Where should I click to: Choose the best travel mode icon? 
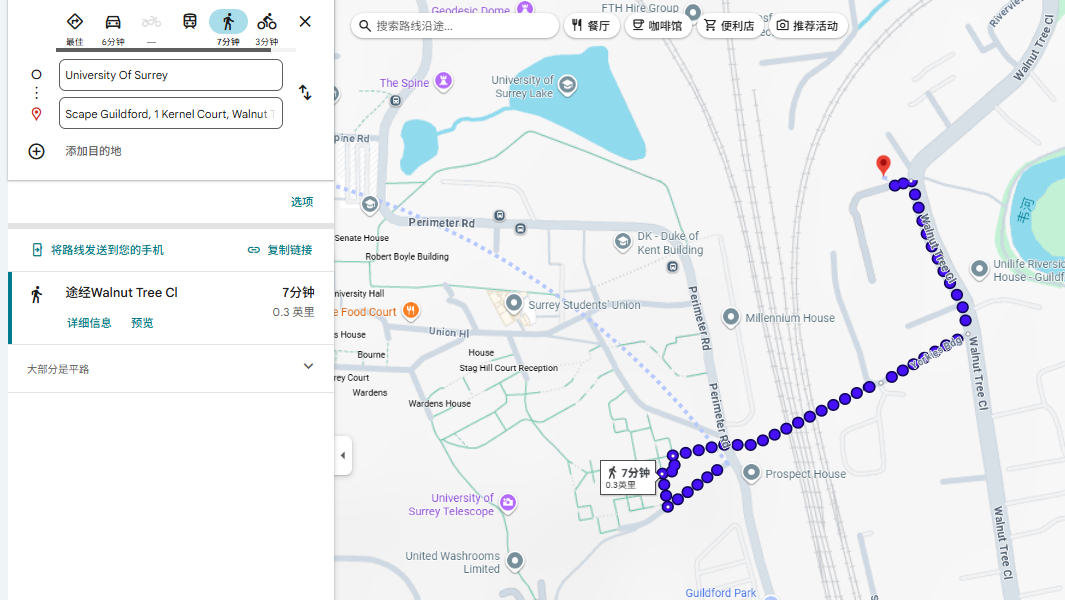point(75,22)
